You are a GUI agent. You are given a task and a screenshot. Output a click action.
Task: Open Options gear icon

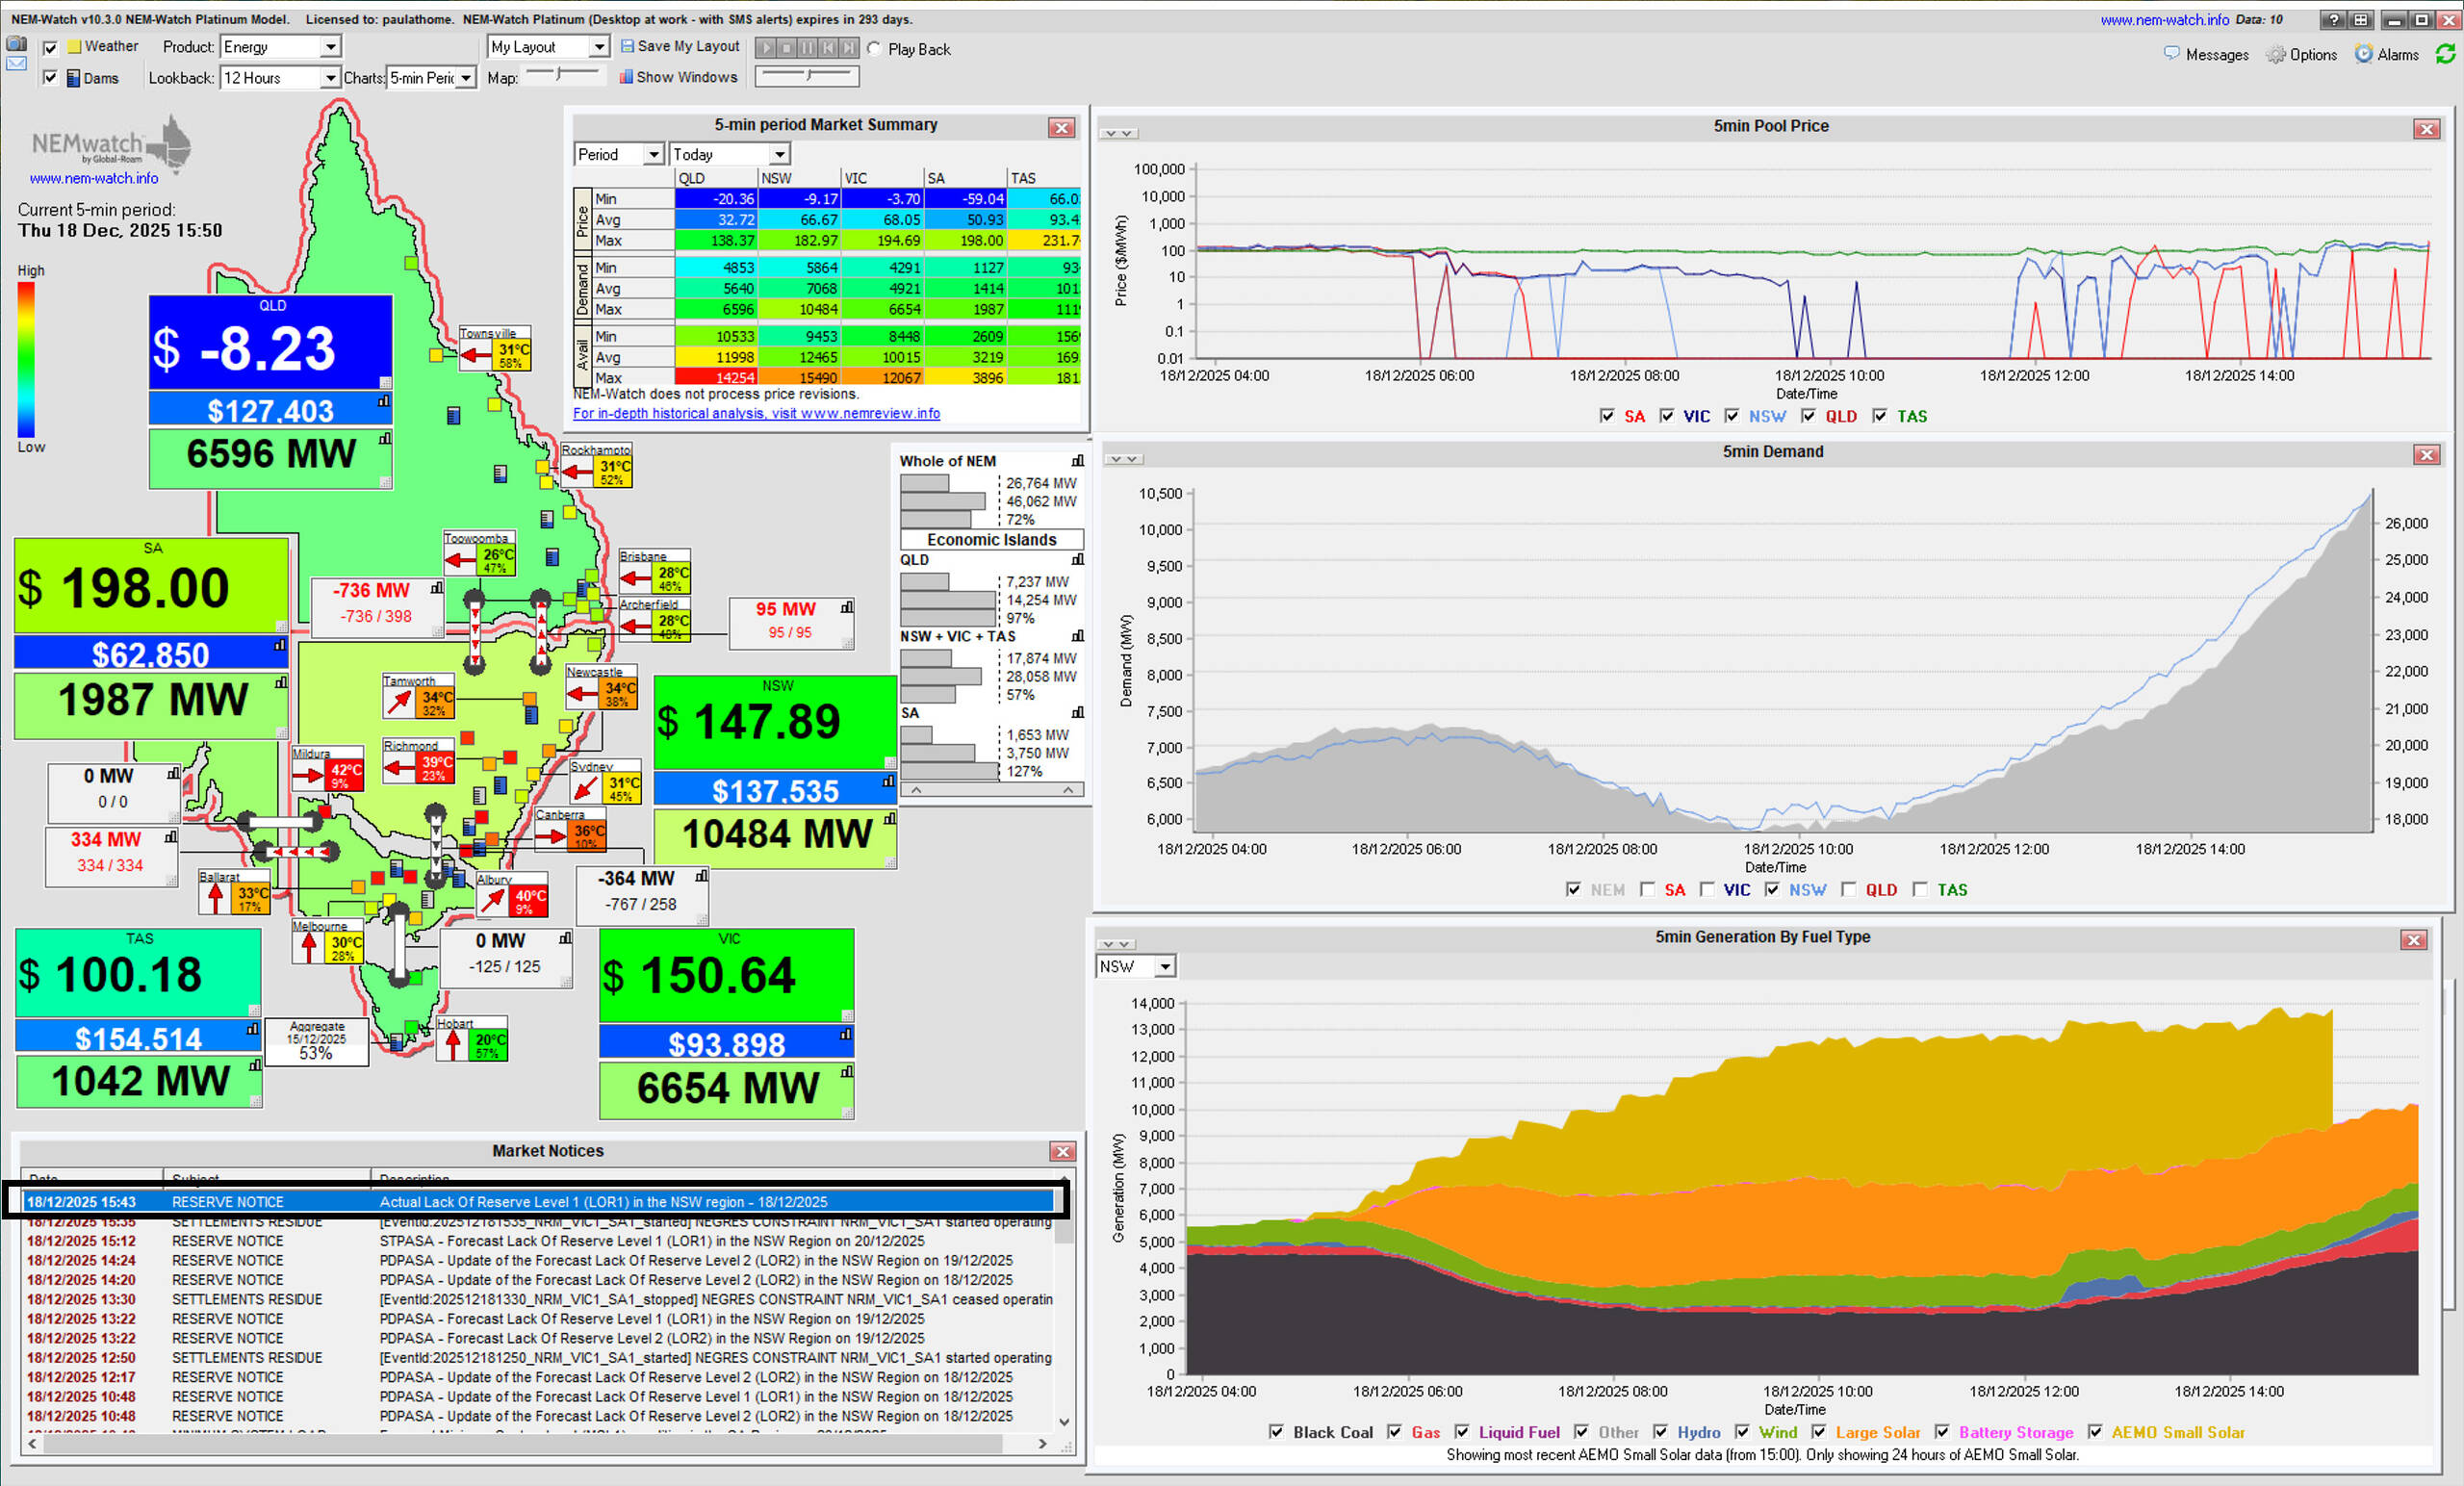[2276, 55]
